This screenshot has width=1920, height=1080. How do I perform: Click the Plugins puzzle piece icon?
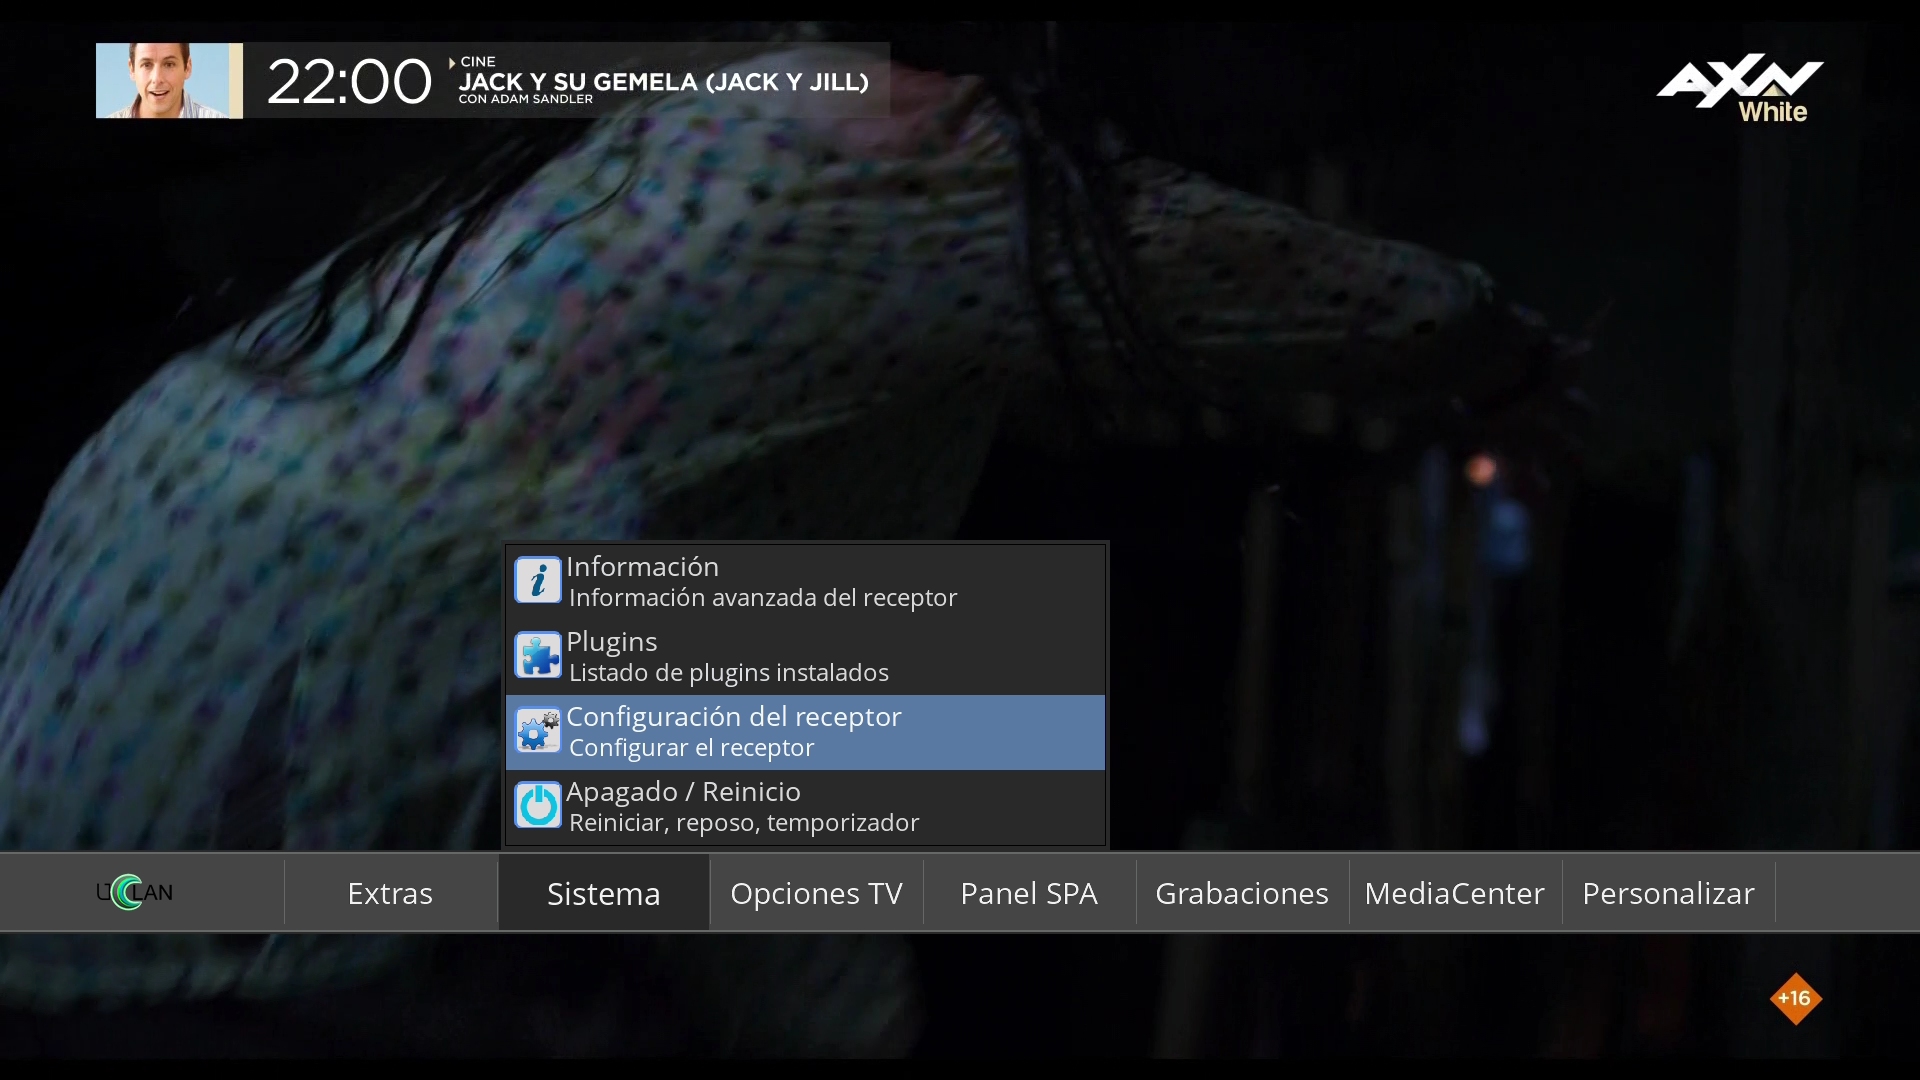click(x=537, y=656)
